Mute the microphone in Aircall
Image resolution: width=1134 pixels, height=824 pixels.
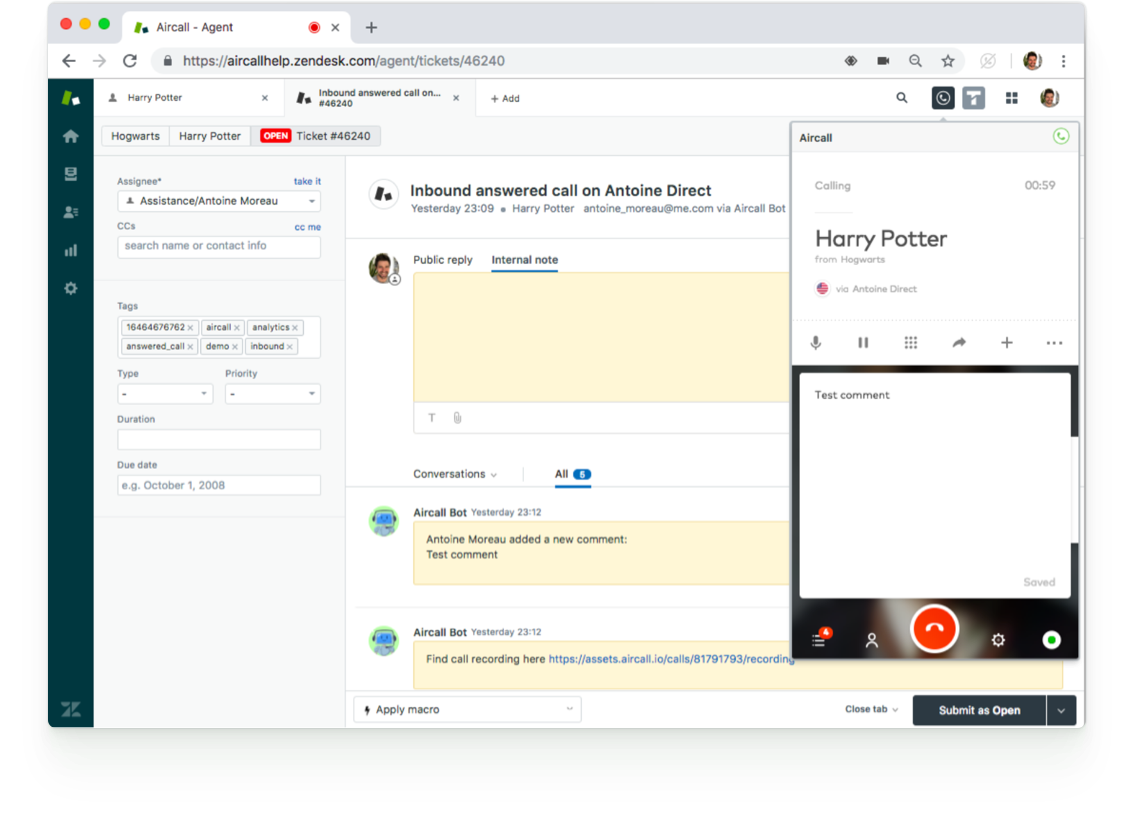[x=815, y=343]
